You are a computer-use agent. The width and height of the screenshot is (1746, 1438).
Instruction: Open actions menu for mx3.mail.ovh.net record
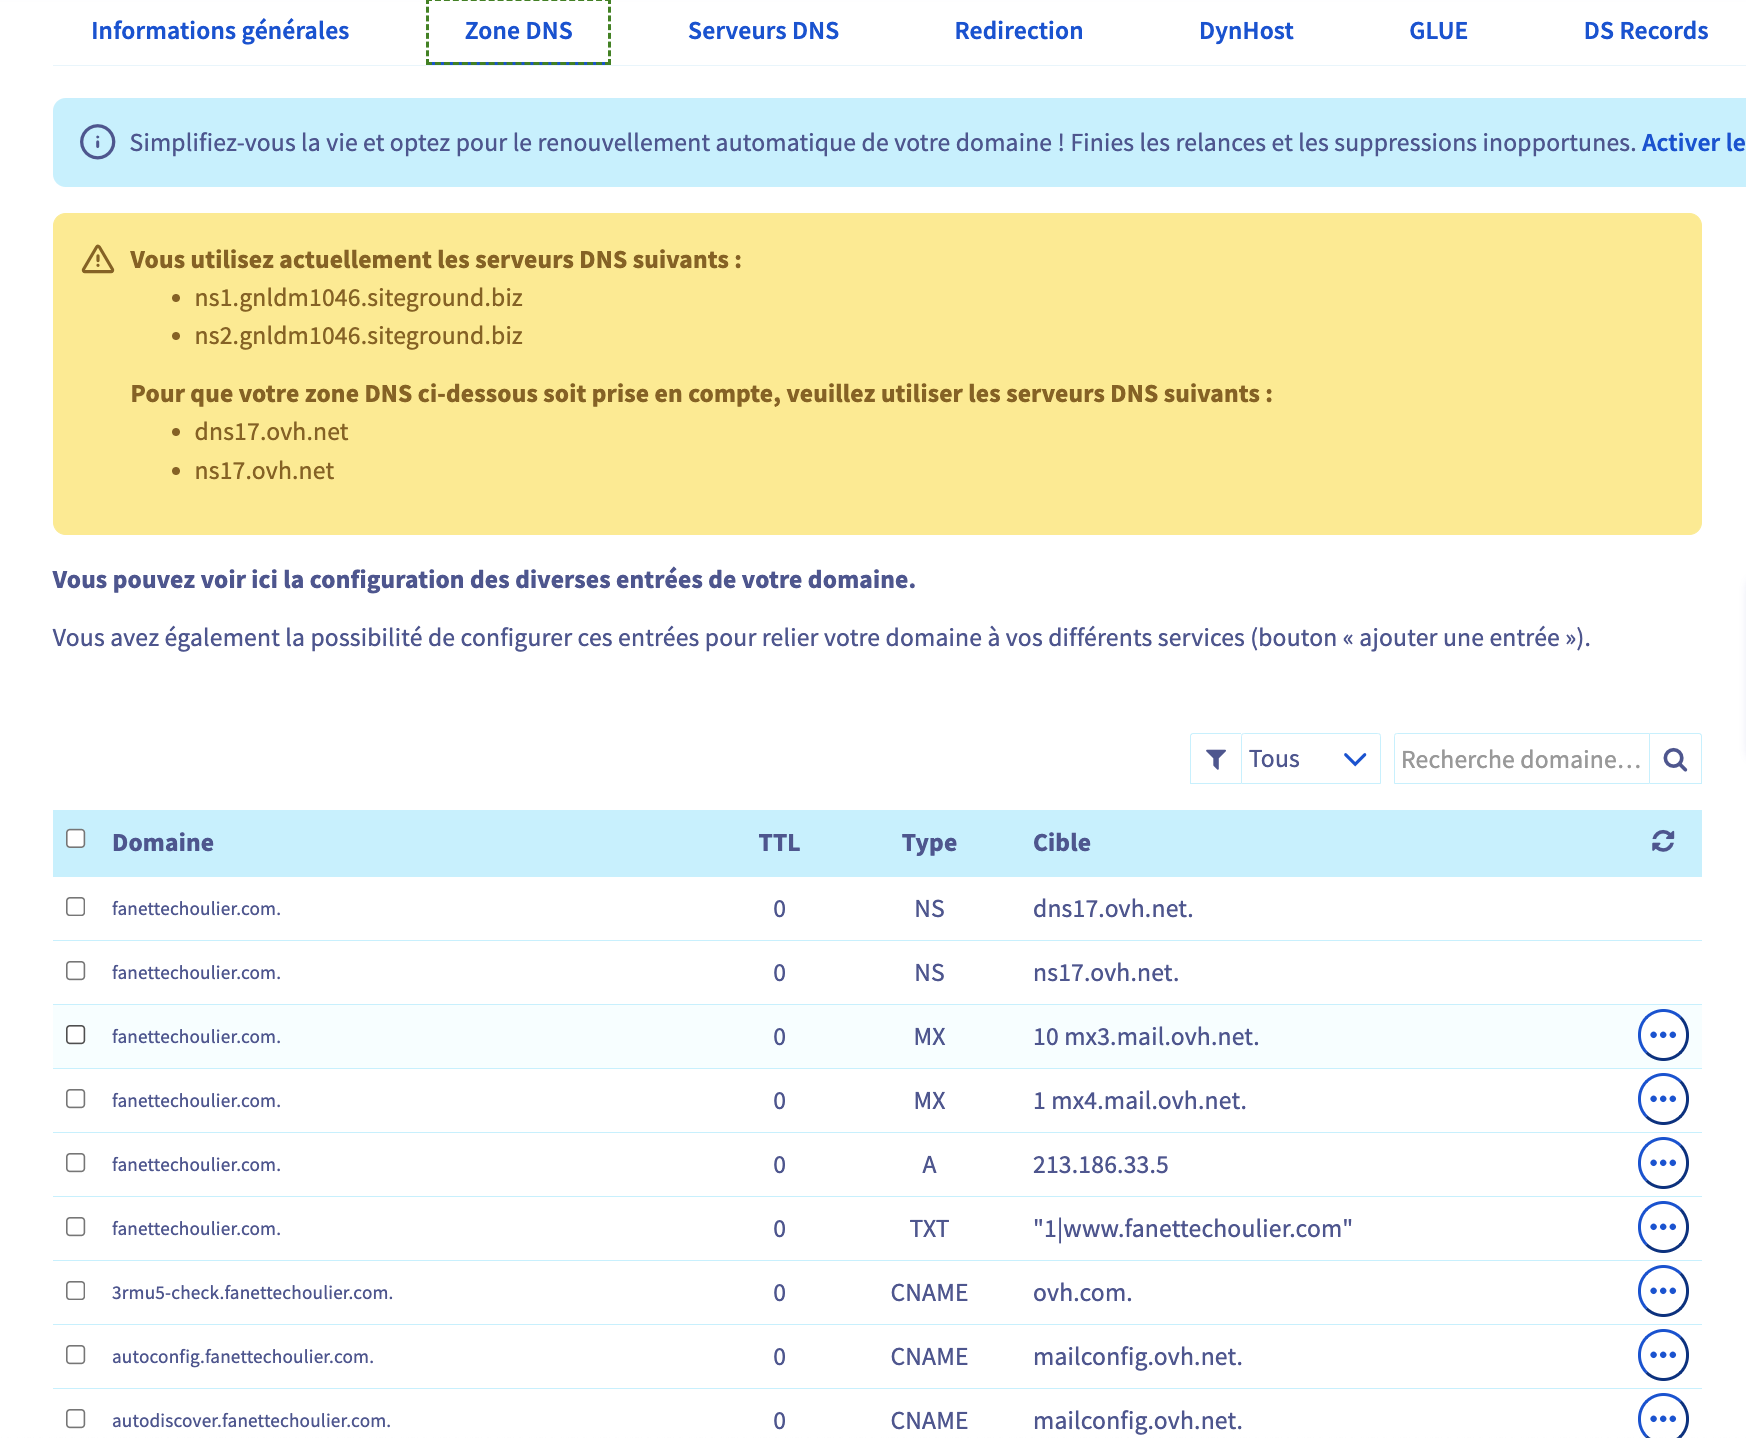coord(1663,1035)
